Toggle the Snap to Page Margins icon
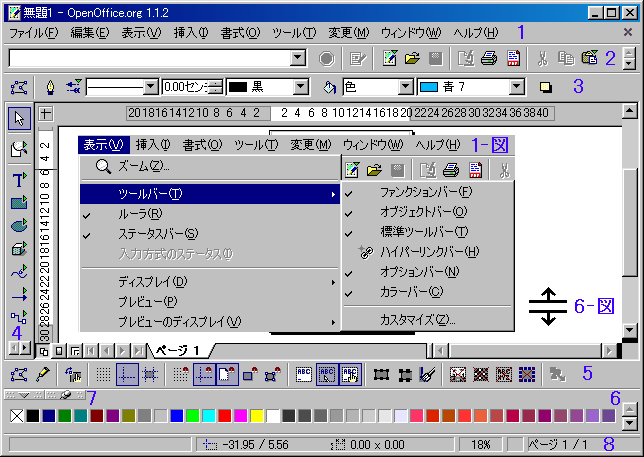This screenshot has height=457, width=644. click(x=227, y=374)
